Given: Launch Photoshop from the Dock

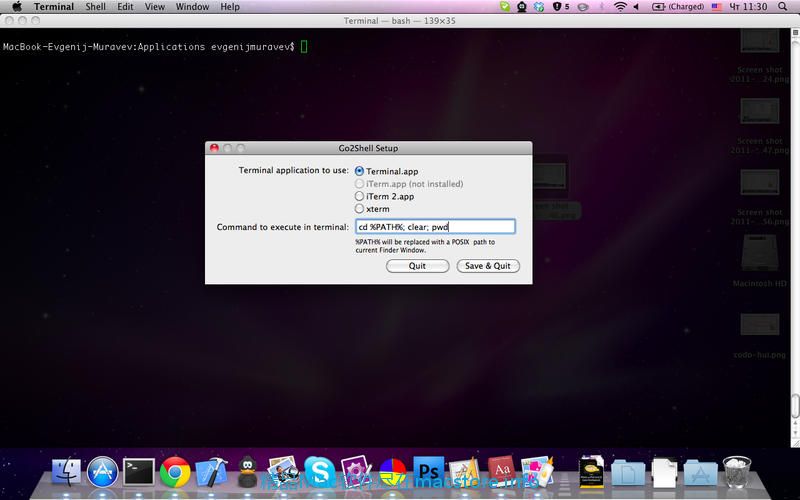Looking at the screenshot, I should [429, 471].
